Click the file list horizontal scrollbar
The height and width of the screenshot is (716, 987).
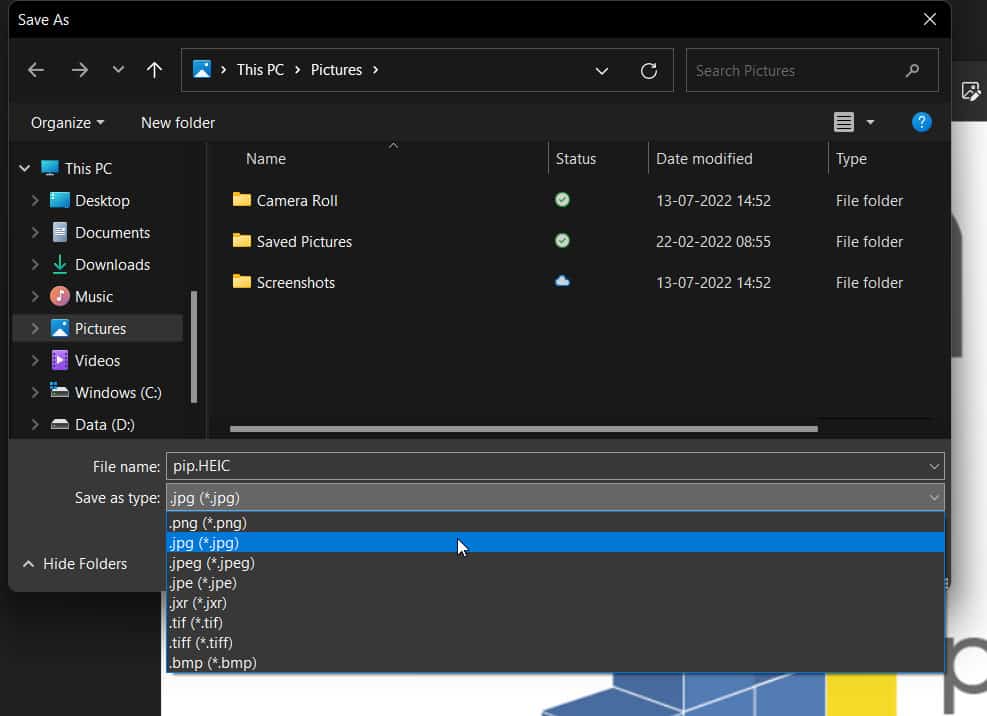coord(524,429)
